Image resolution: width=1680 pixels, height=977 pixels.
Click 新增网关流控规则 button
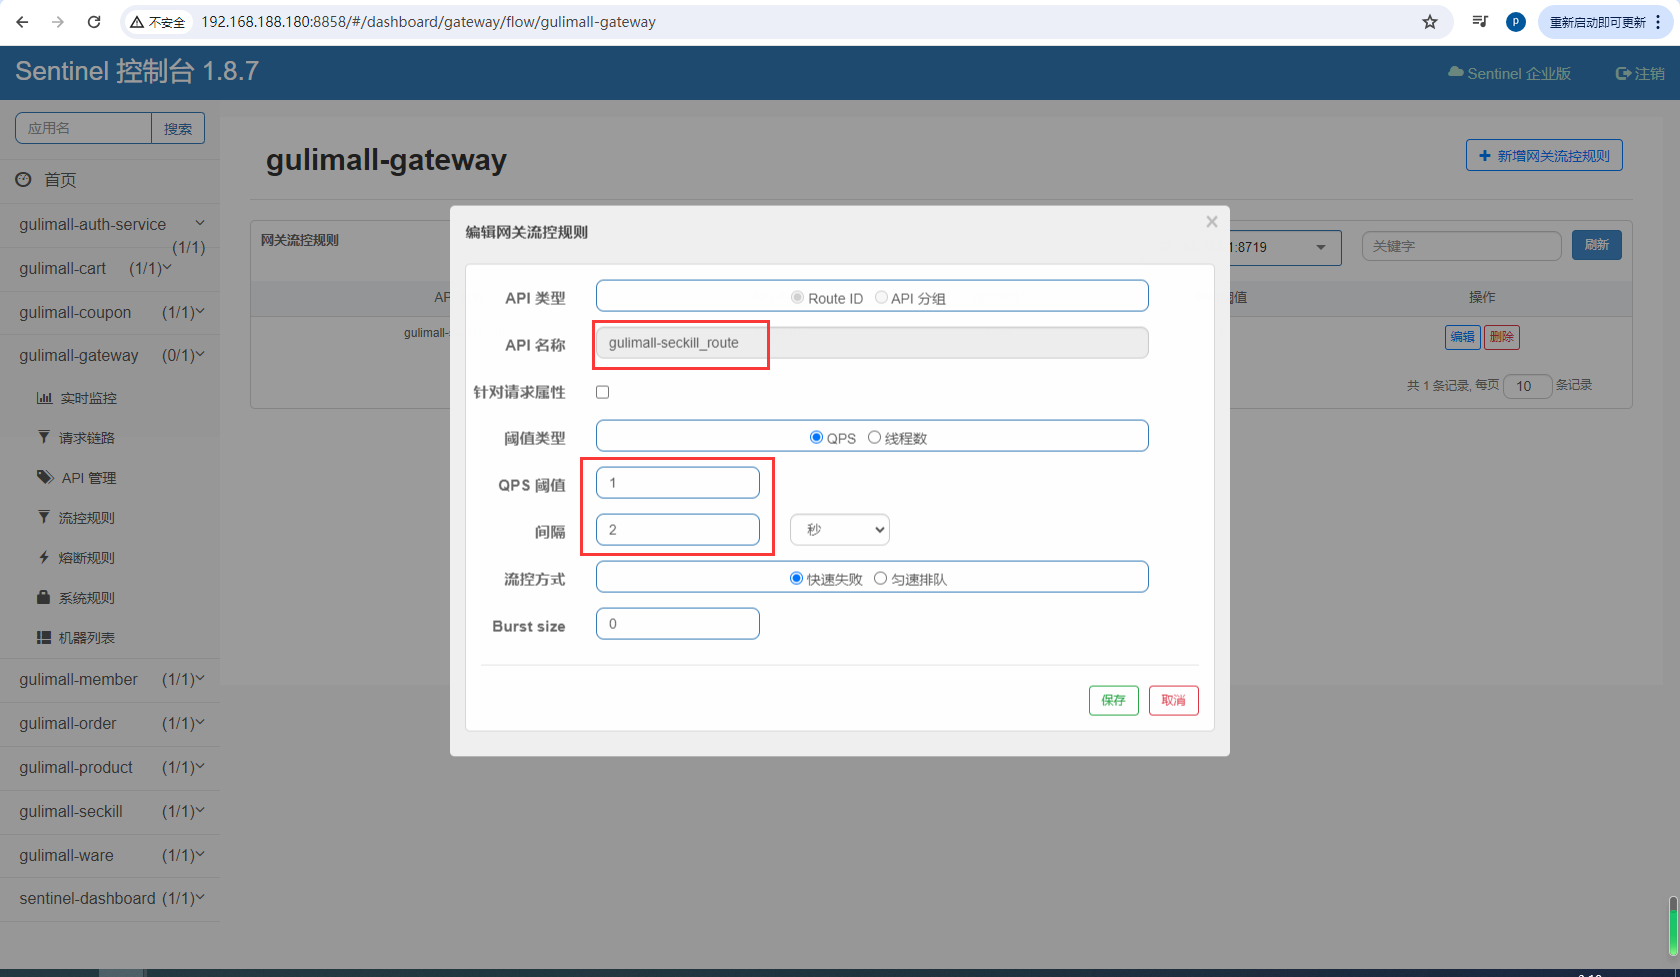click(1544, 155)
